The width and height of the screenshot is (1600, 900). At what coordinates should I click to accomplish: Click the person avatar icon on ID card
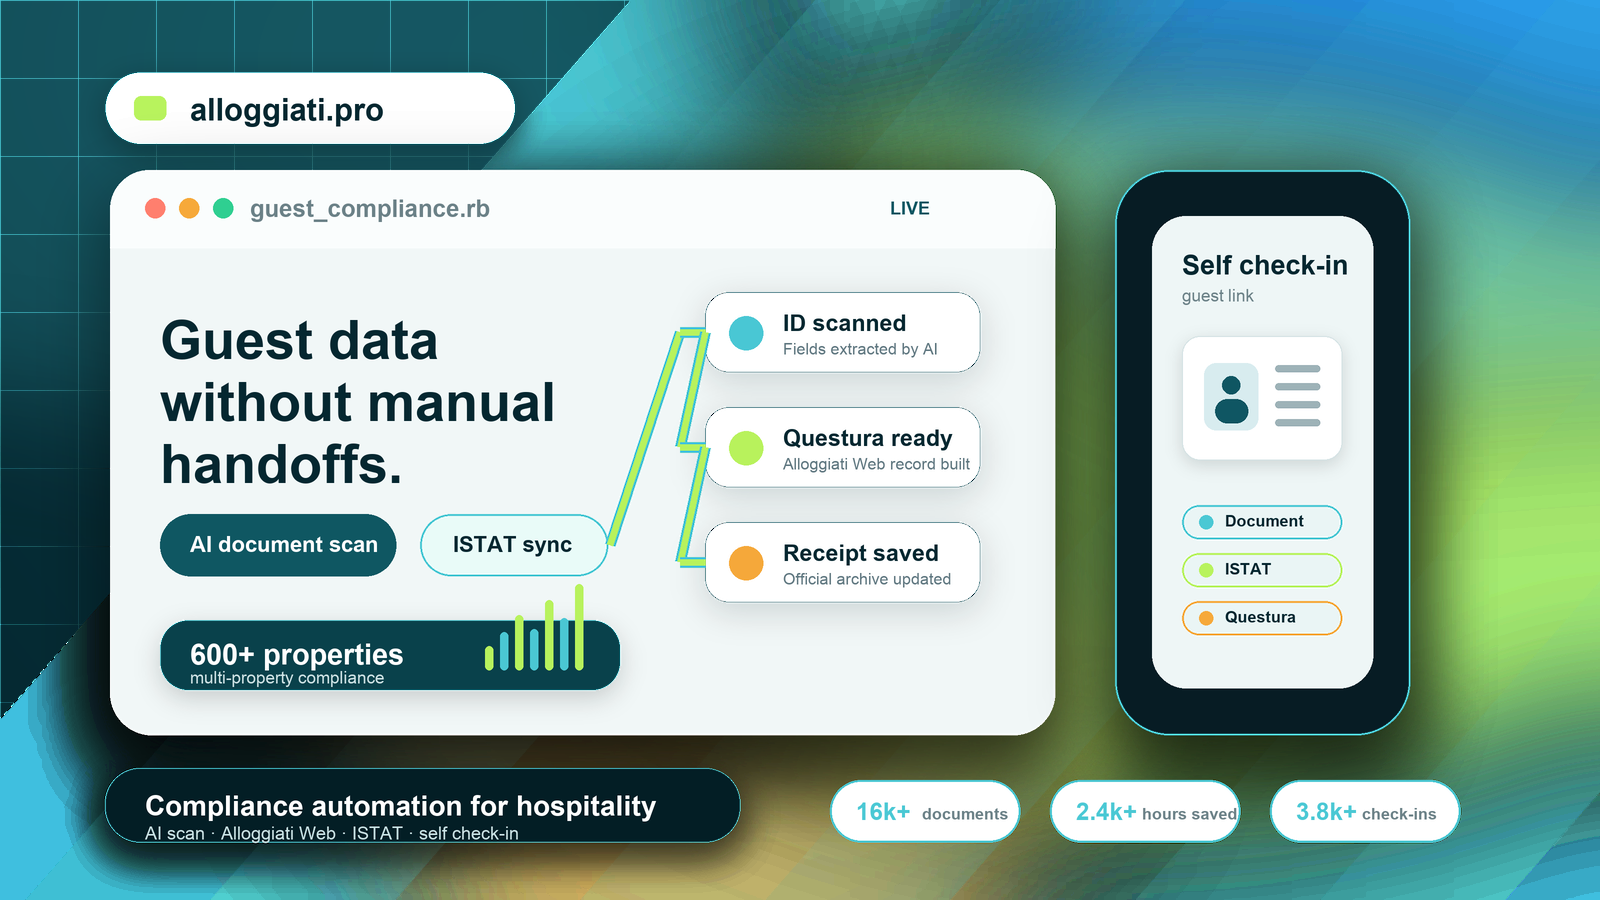[1231, 397]
